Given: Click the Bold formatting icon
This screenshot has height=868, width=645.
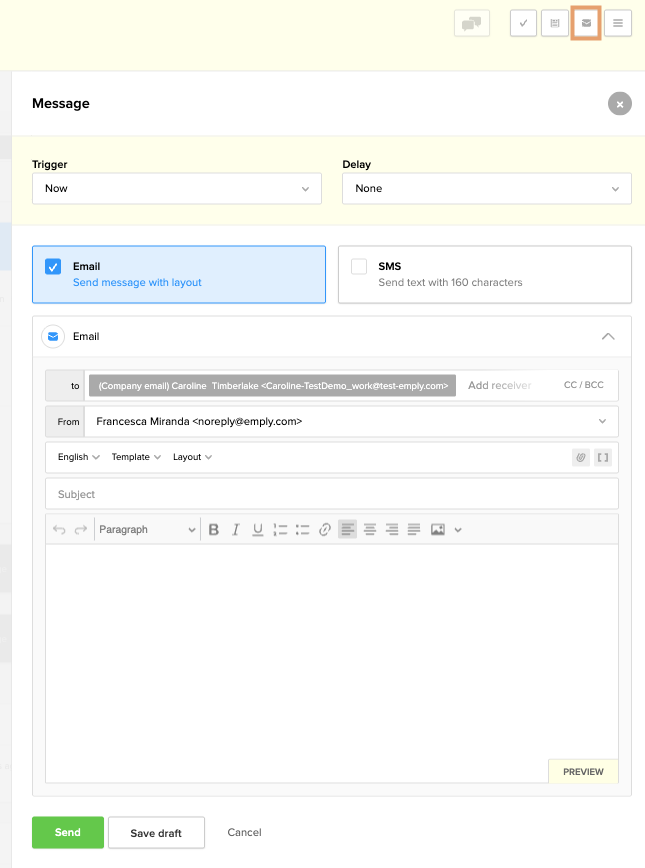Looking at the screenshot, I should (214, 530).
